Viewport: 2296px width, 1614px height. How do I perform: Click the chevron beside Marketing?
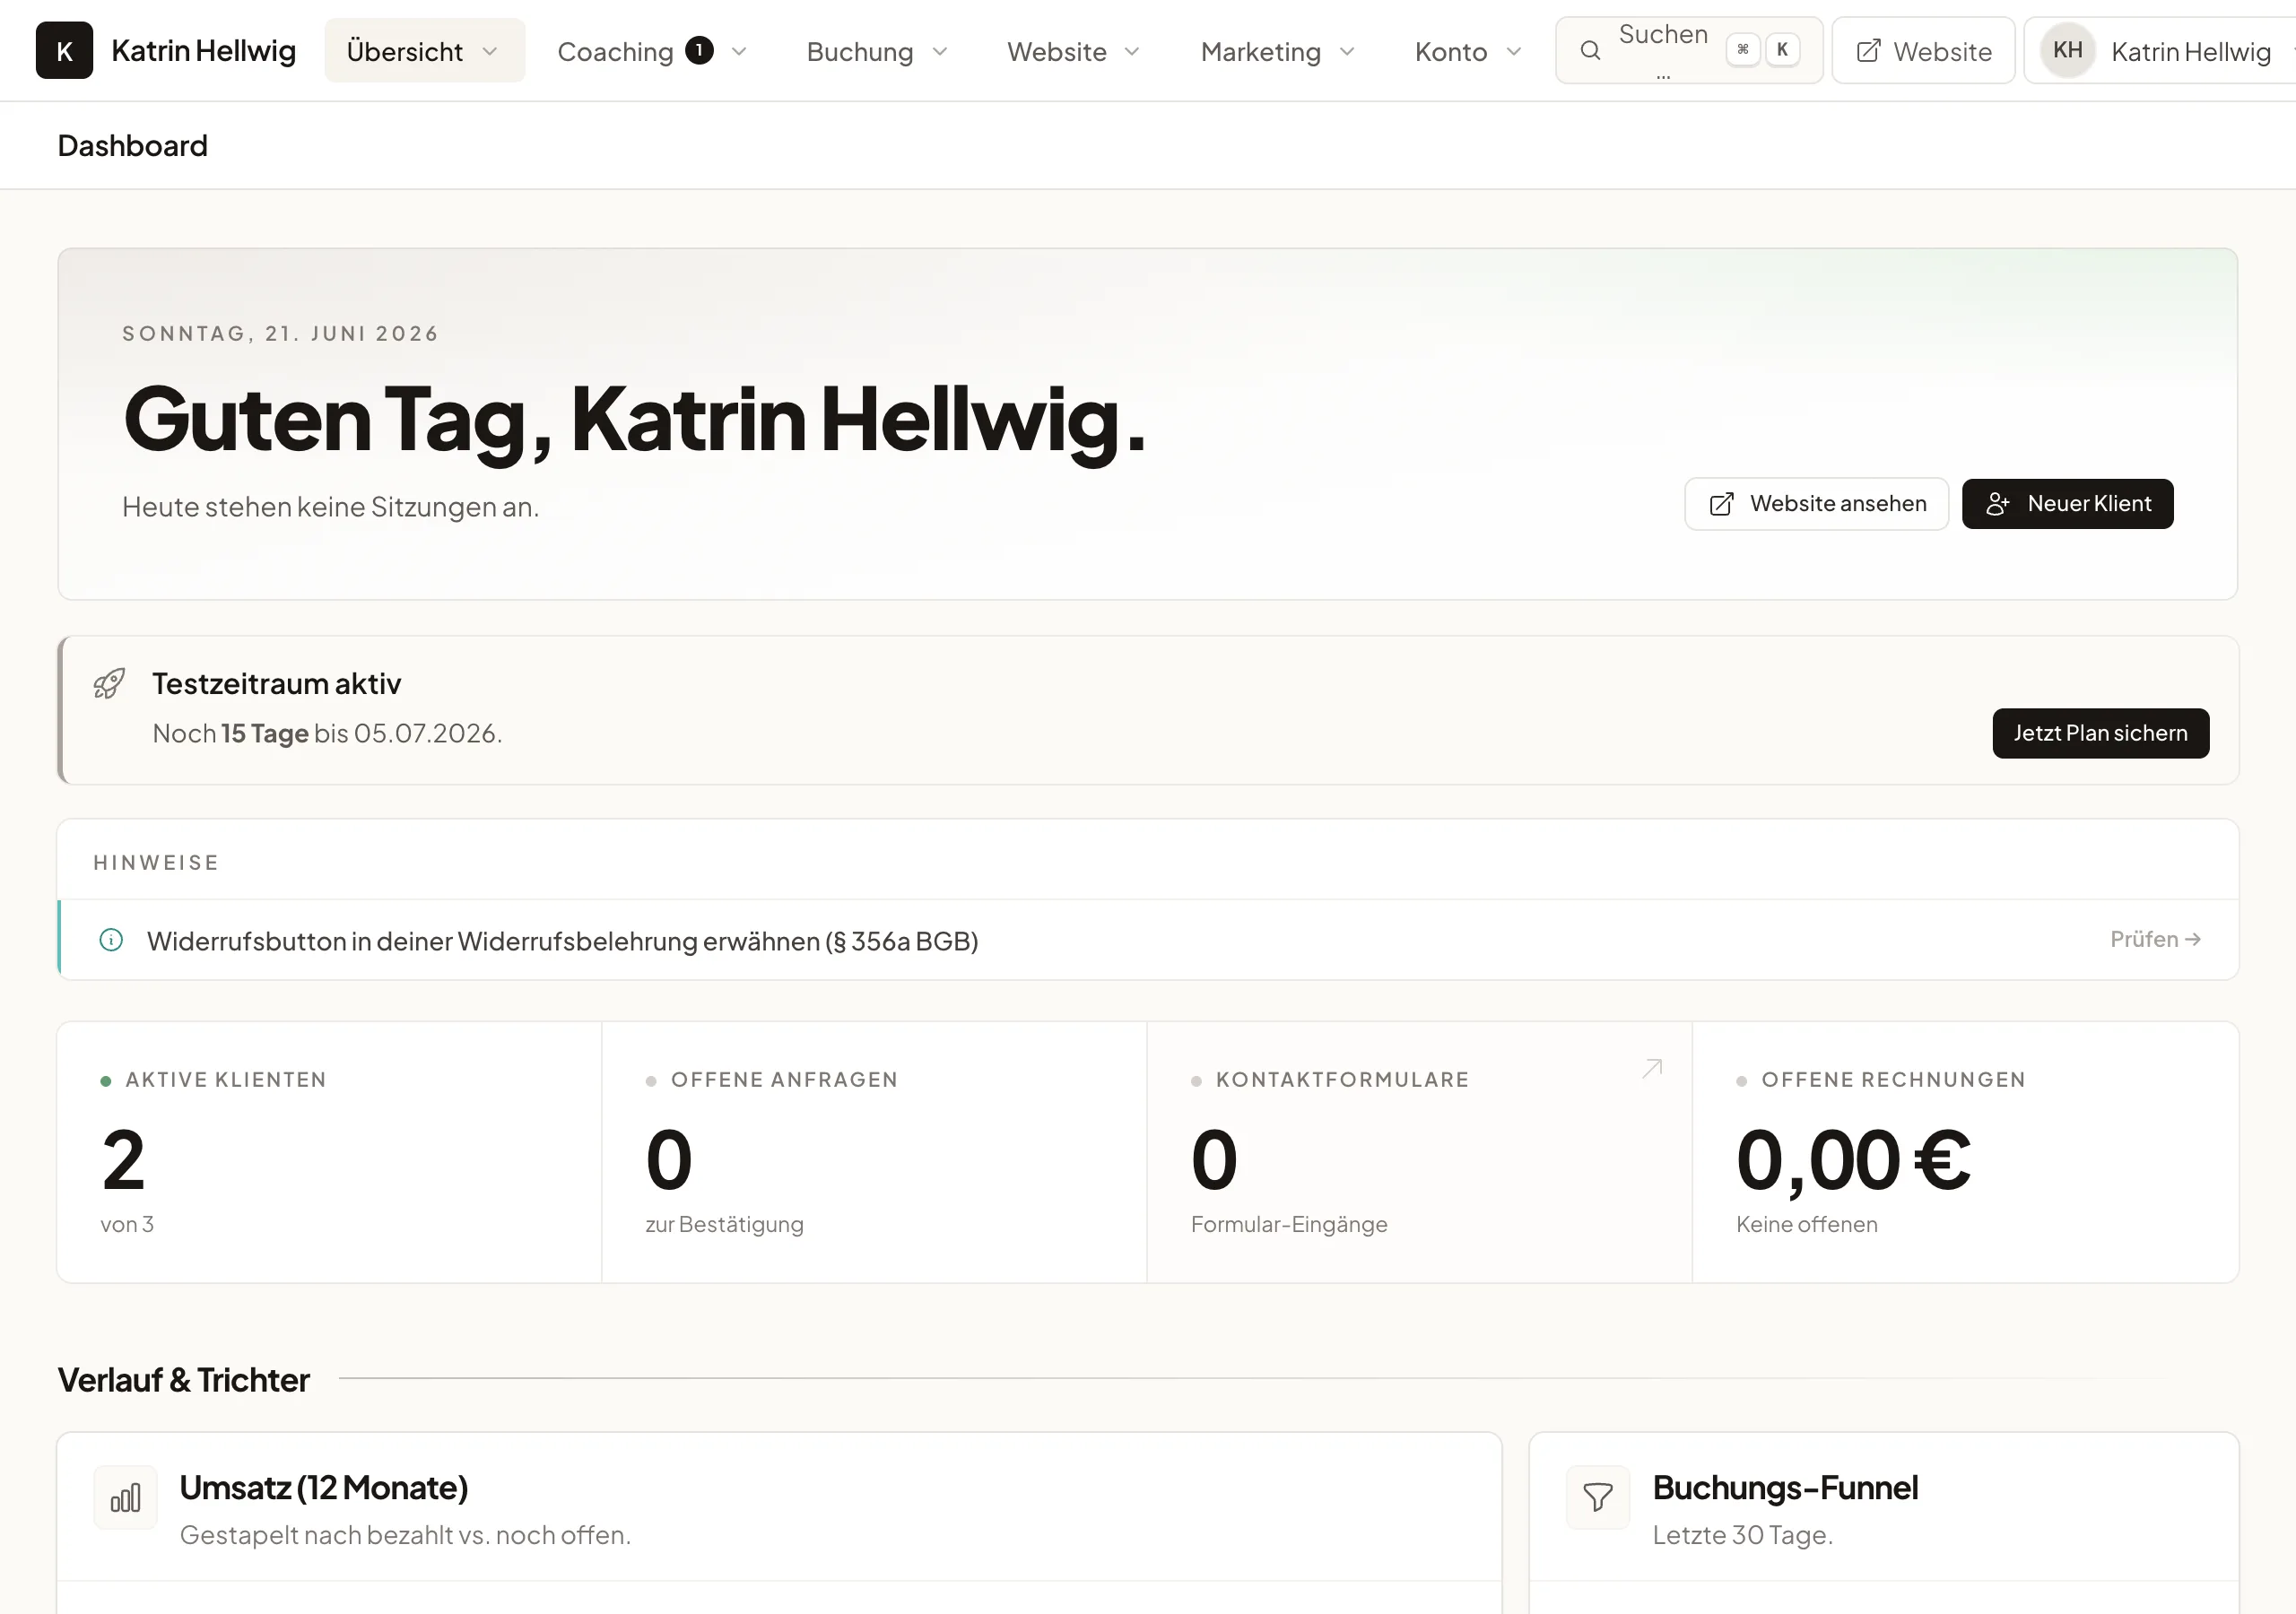(1347, 51)
